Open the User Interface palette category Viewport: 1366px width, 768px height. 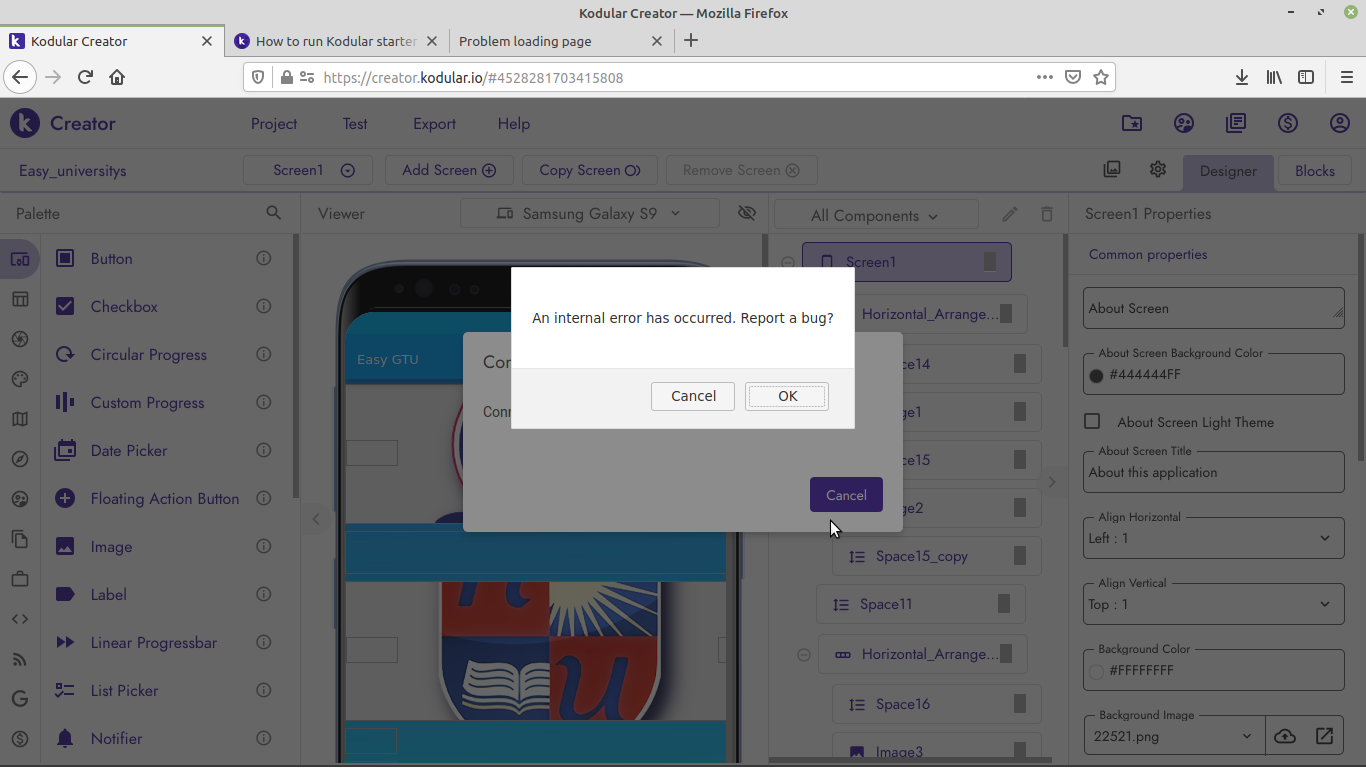click(x=20, y=259)
